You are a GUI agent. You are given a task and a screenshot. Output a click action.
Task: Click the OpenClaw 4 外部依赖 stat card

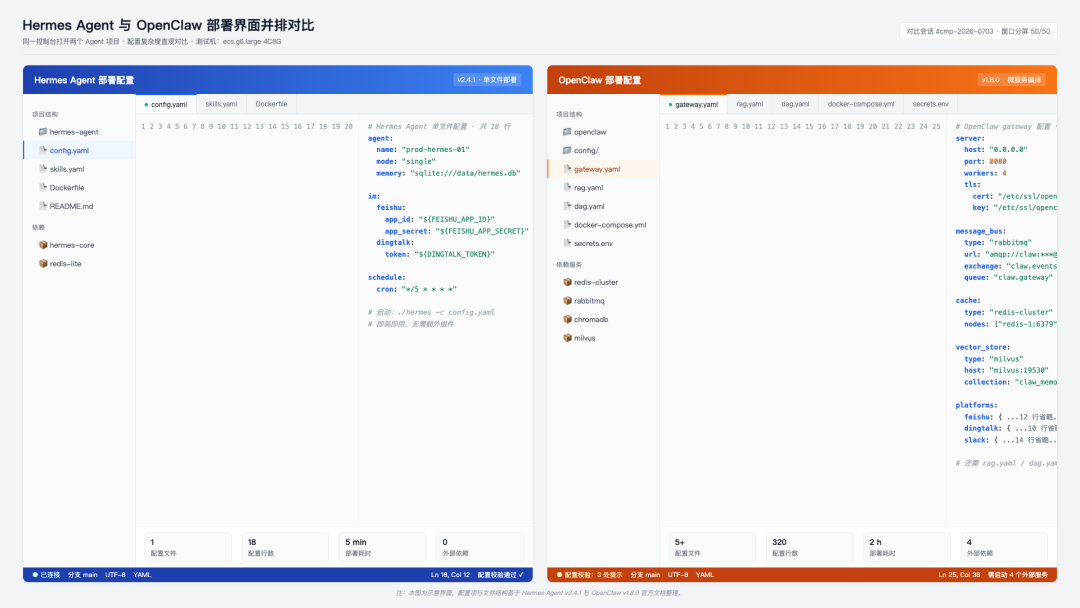(x=1004, y=547)
